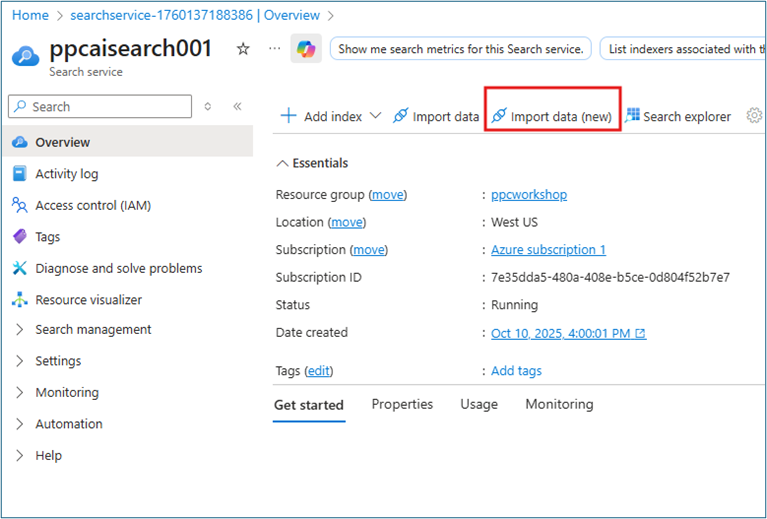
Task: Click the Copilot icon button
Action: 306,49
